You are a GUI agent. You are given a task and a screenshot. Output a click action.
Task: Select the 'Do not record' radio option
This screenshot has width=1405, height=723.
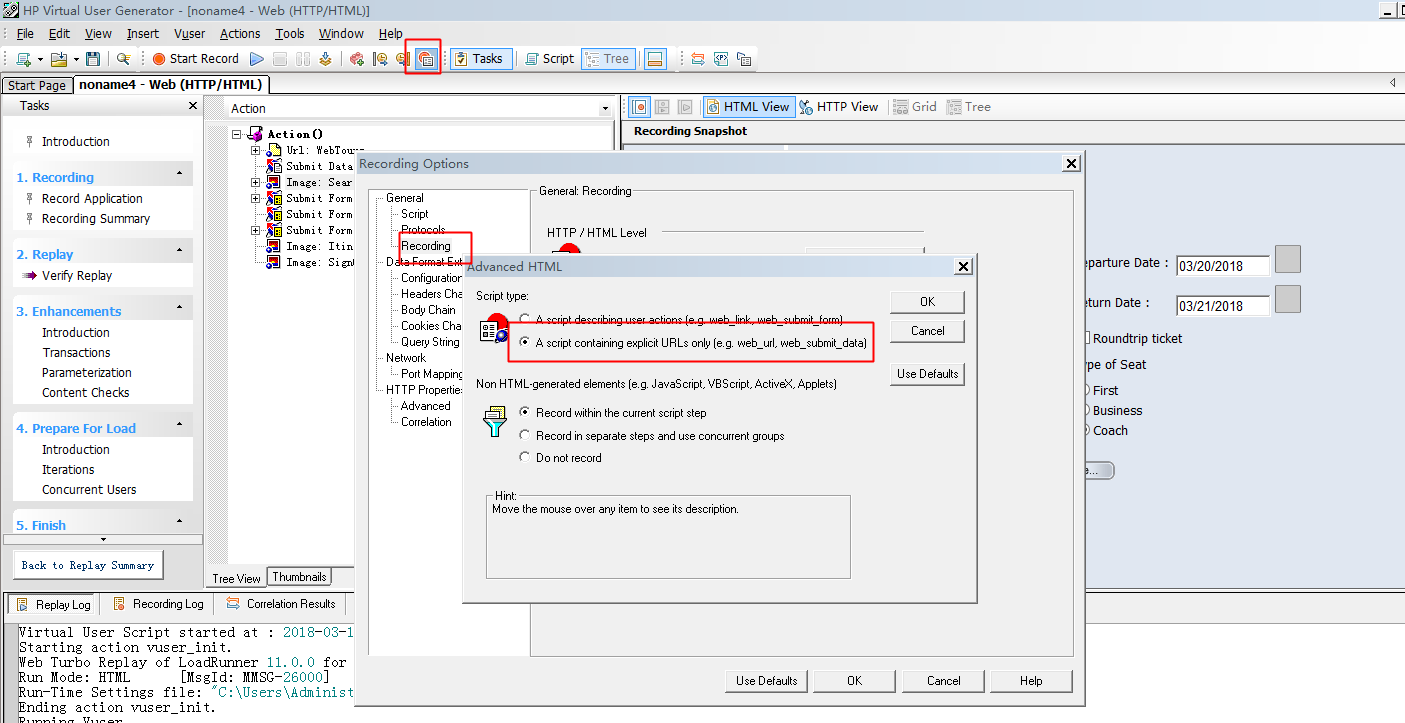[x=525, y=457]
